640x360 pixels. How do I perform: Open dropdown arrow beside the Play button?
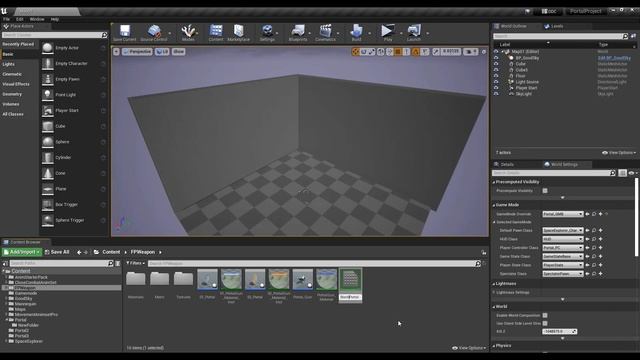[400, 33]
